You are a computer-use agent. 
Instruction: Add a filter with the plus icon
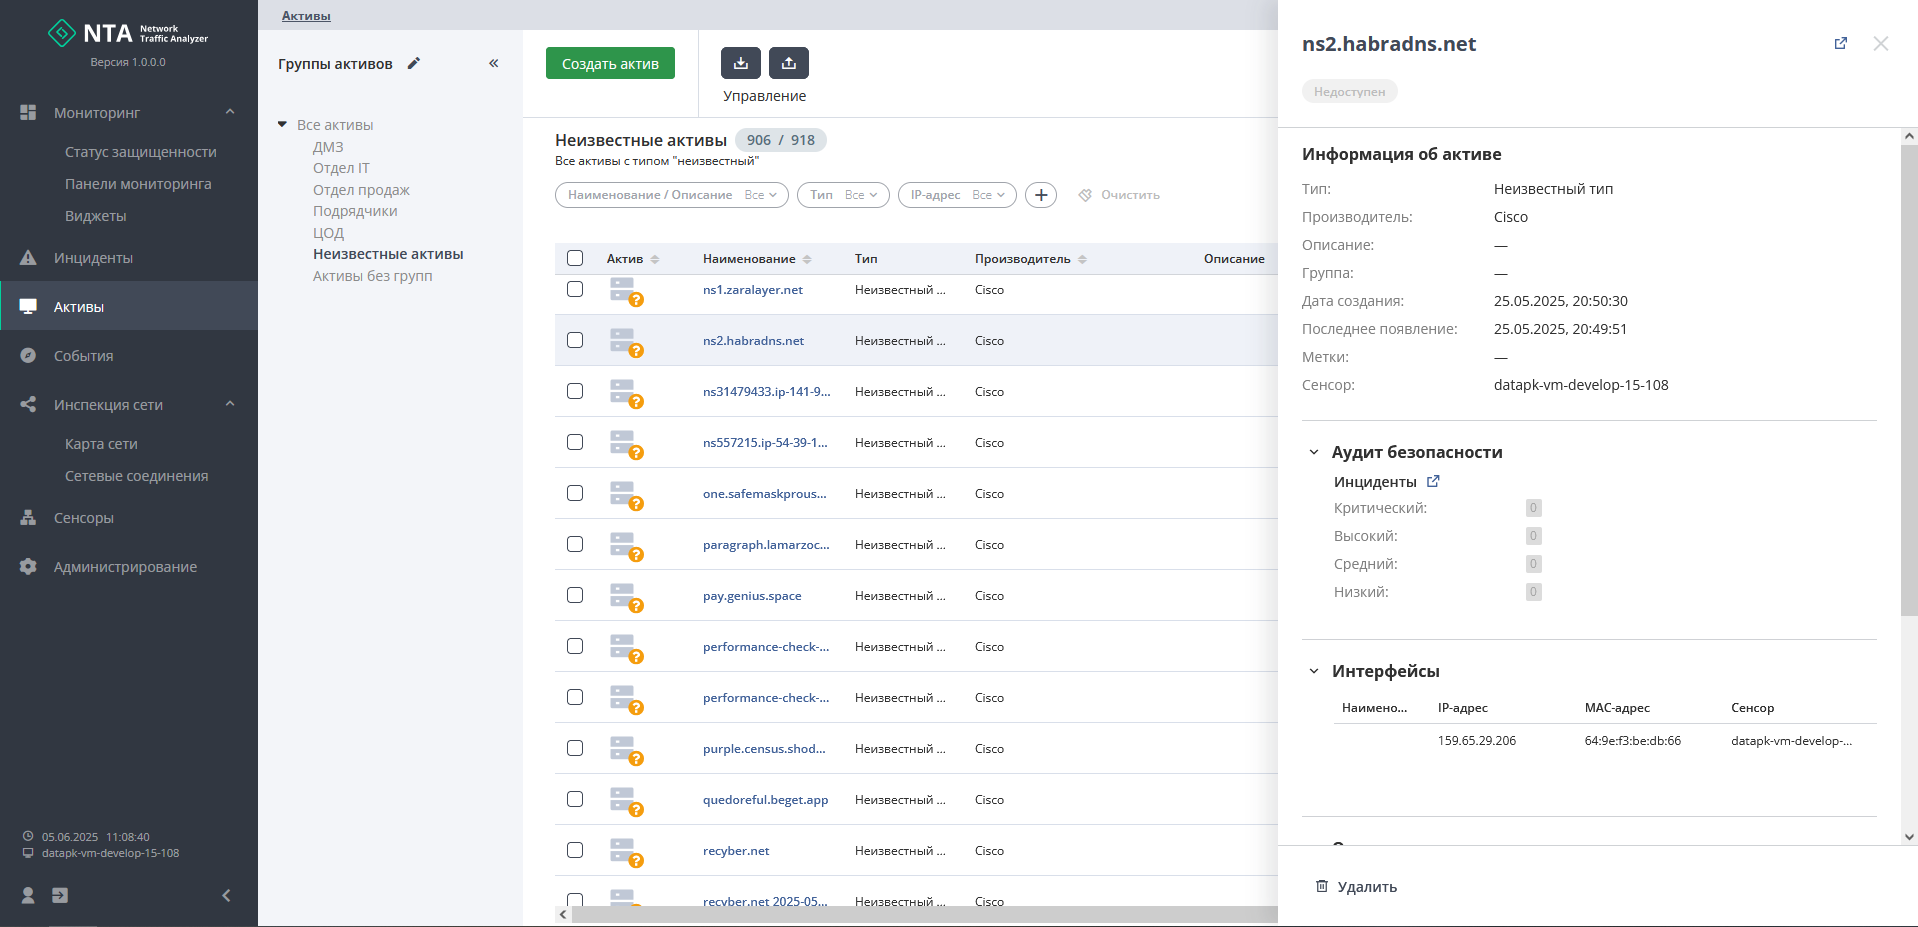tap(1041, 195)
